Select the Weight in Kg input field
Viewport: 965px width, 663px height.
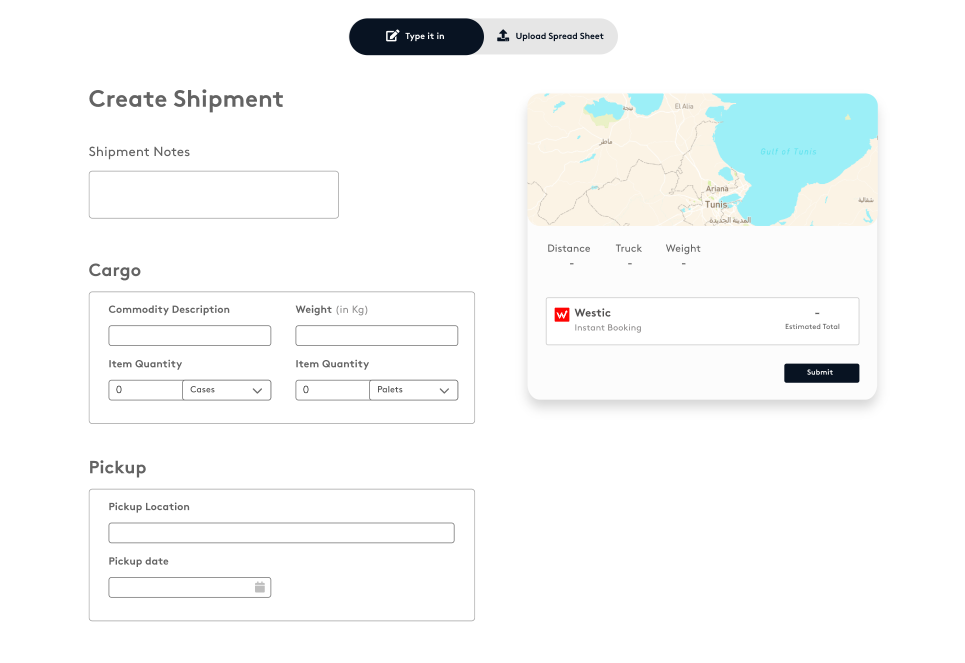[x=376, y=336]
